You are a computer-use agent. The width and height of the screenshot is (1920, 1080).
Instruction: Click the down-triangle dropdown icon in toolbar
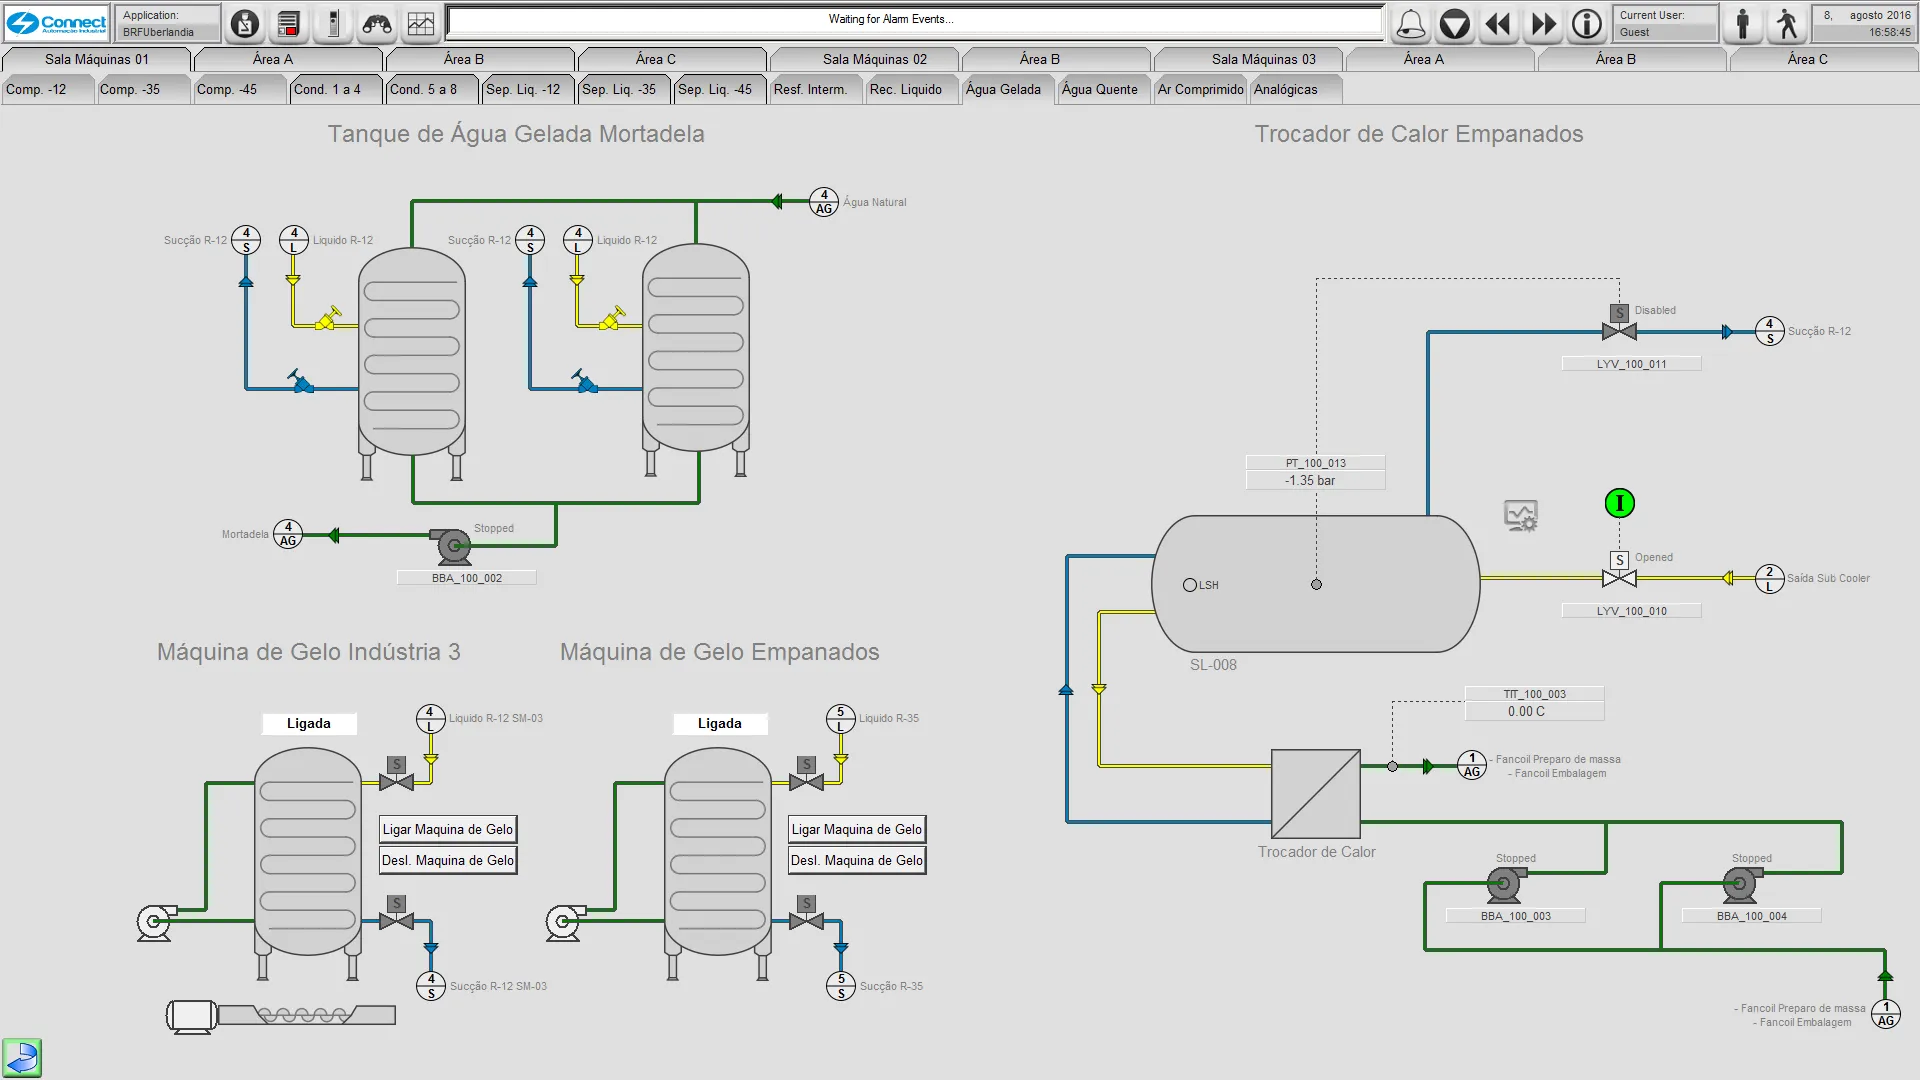pyautogui.click(x=1455, y=24)
